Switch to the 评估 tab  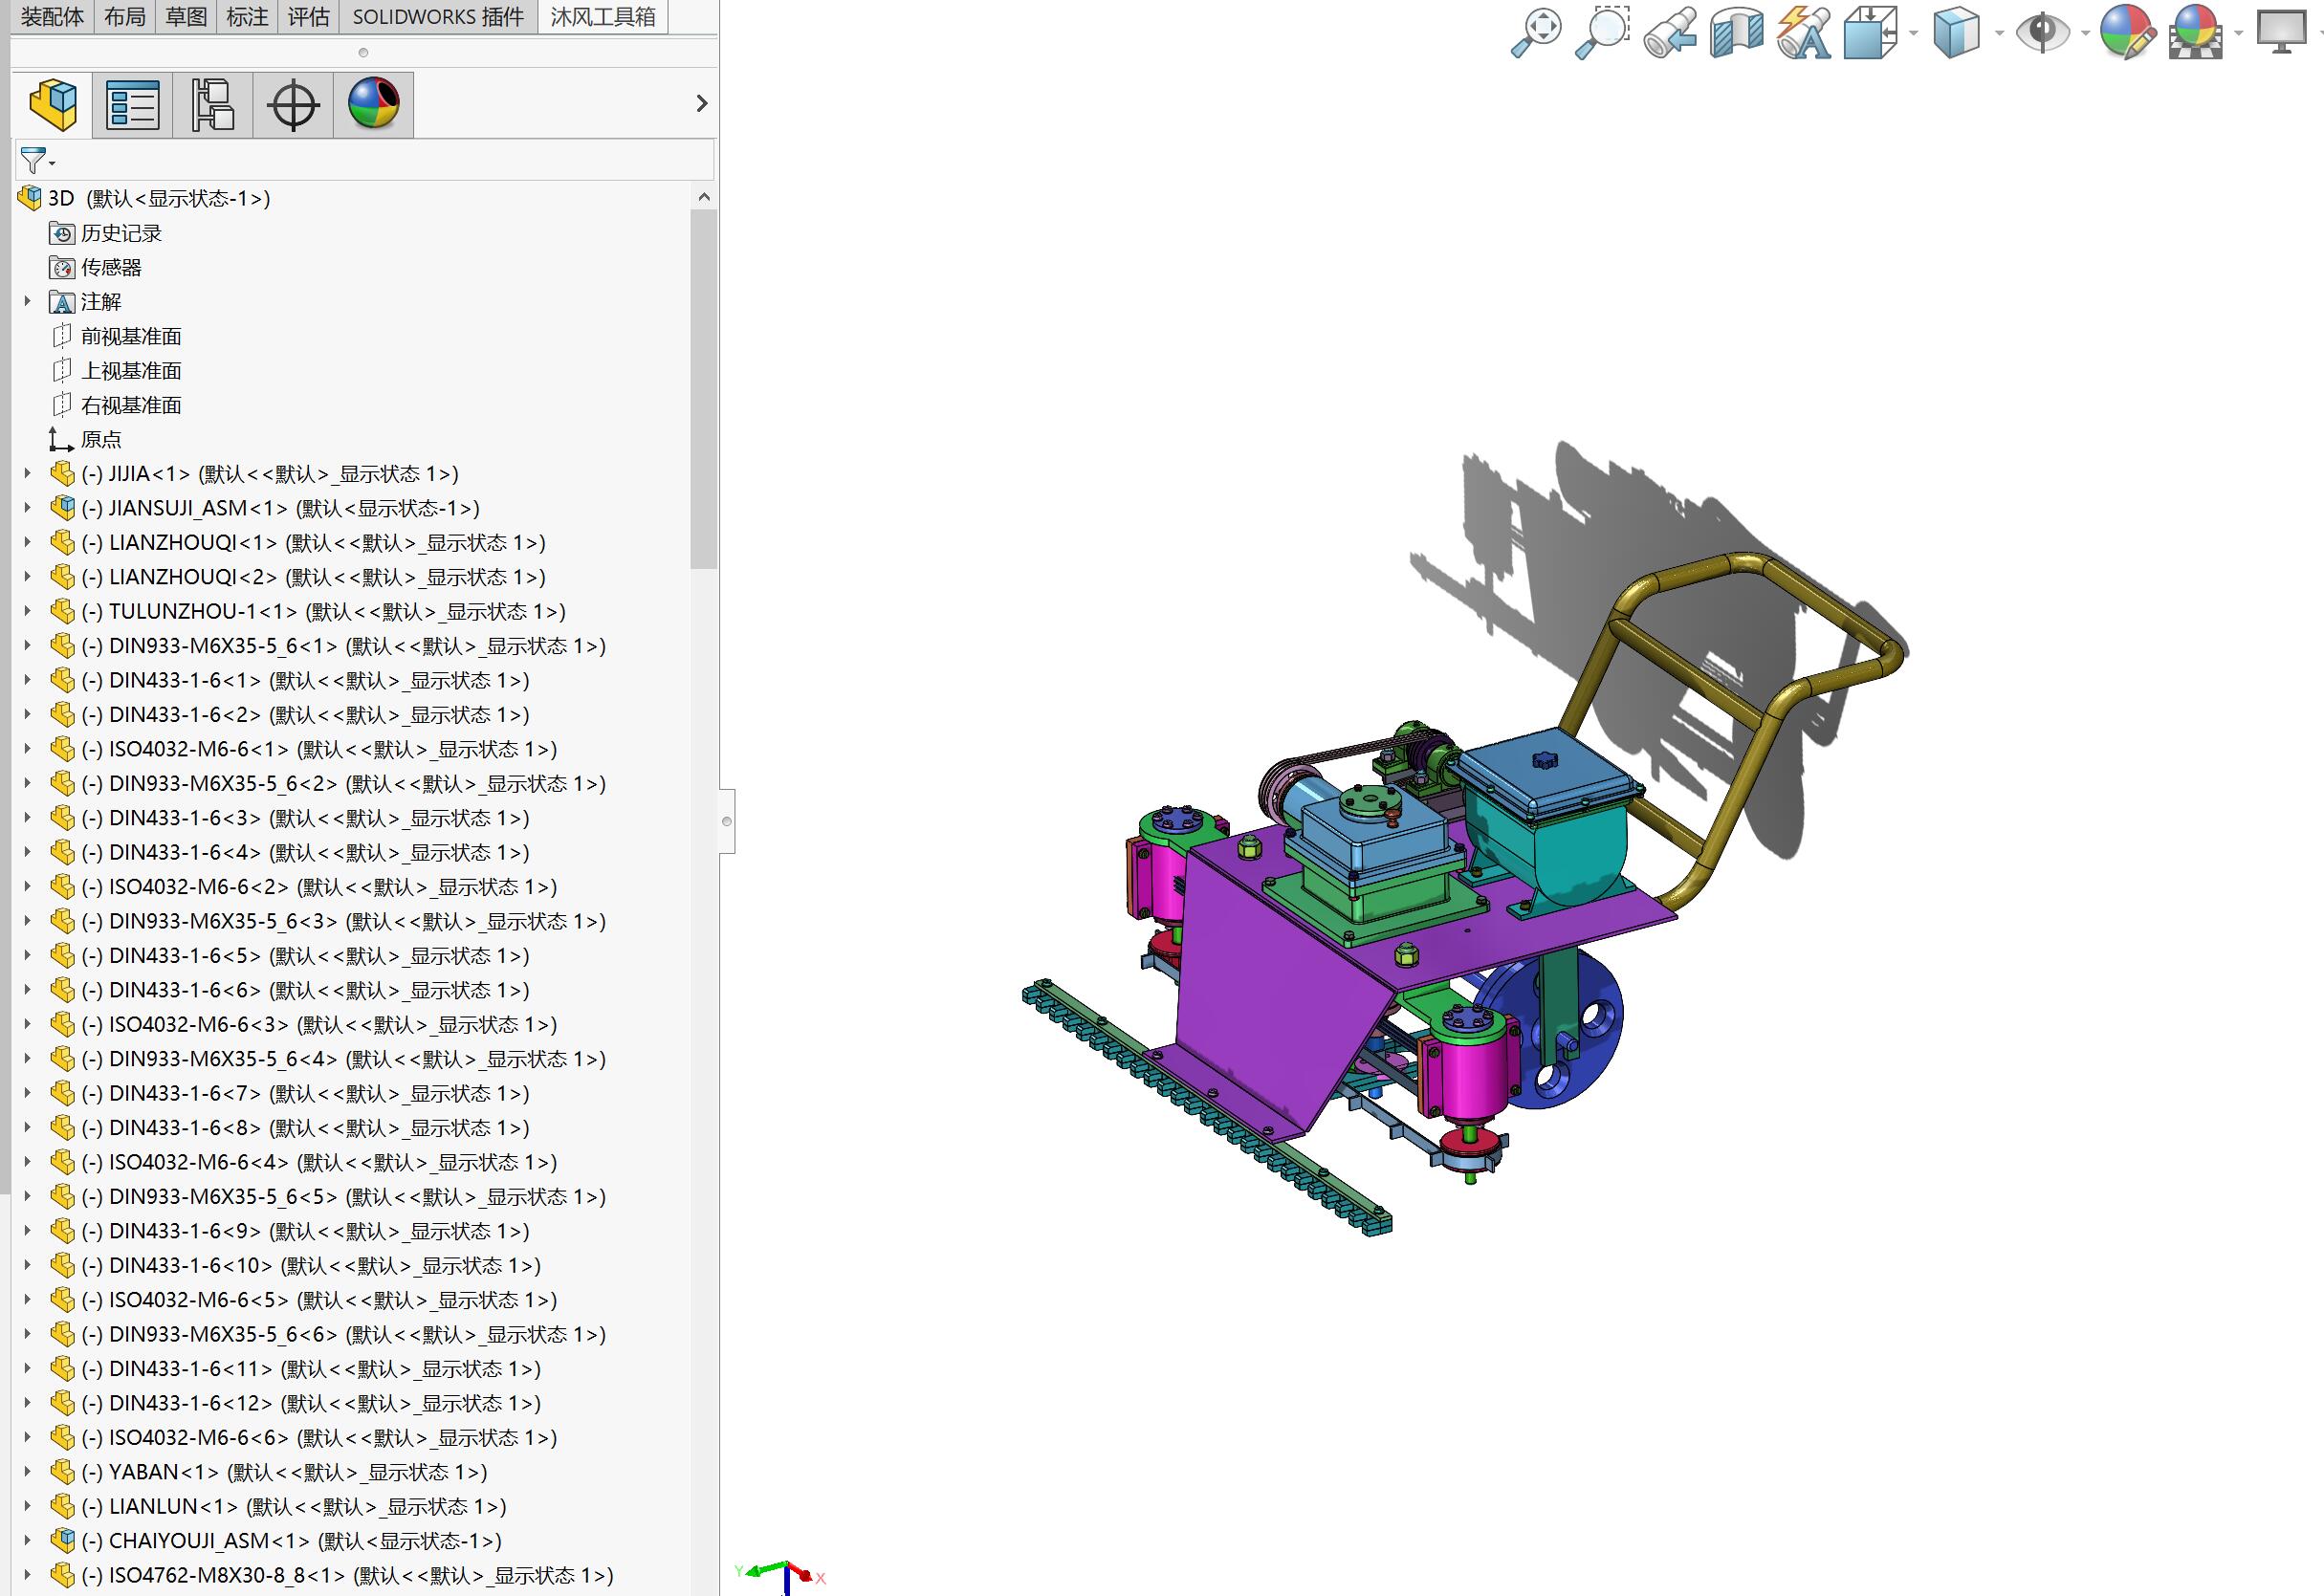pos(308,17)
